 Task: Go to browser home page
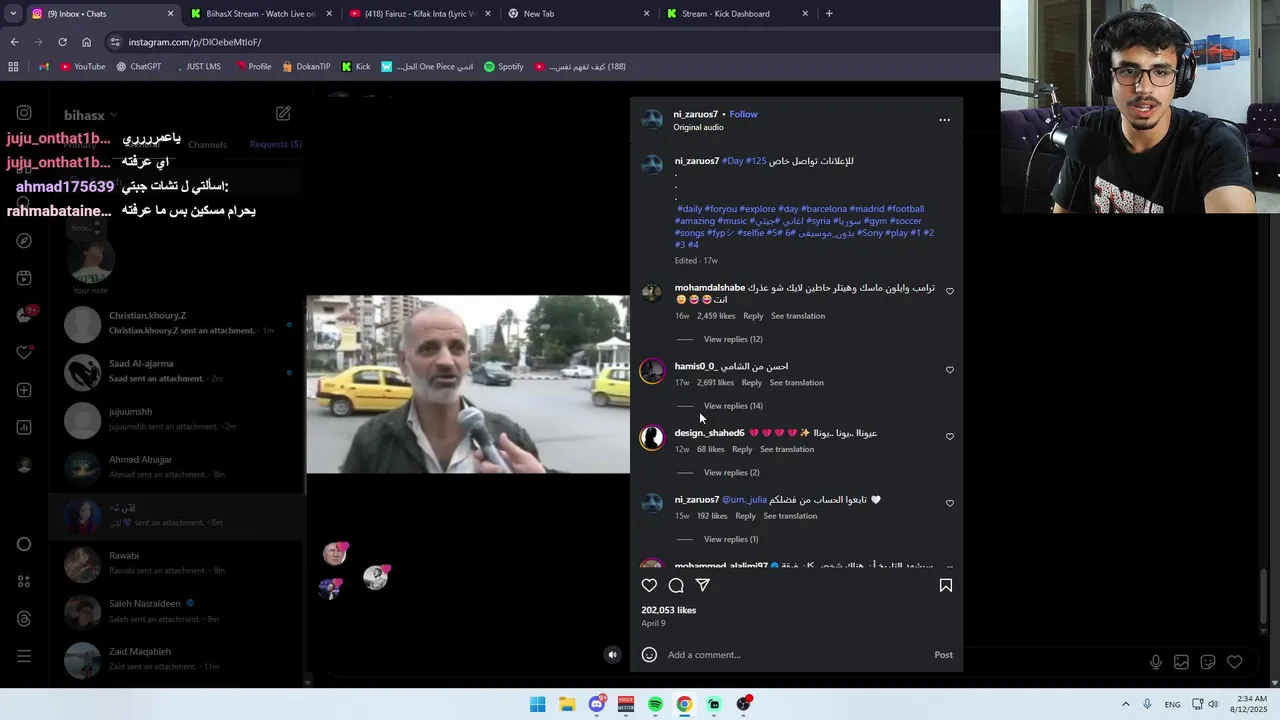point(86,42)
